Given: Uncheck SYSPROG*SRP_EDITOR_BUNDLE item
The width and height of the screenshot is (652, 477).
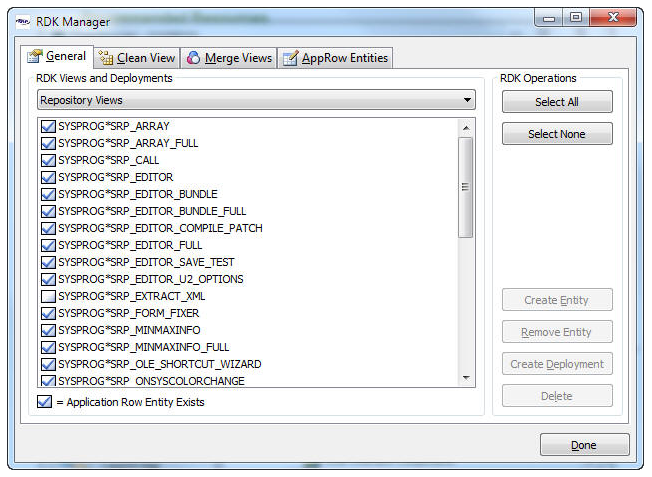Looking at the screenshot, I should coord(47,195).
